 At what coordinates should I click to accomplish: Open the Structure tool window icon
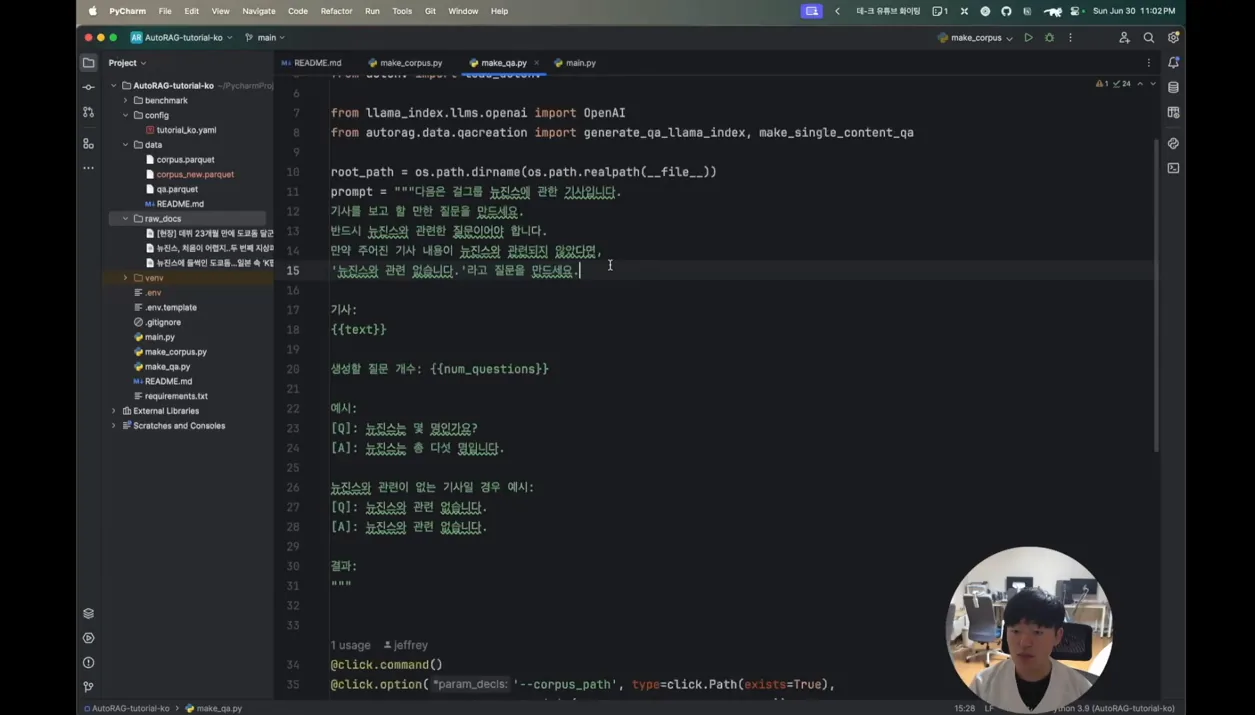[x=88, y=144]
